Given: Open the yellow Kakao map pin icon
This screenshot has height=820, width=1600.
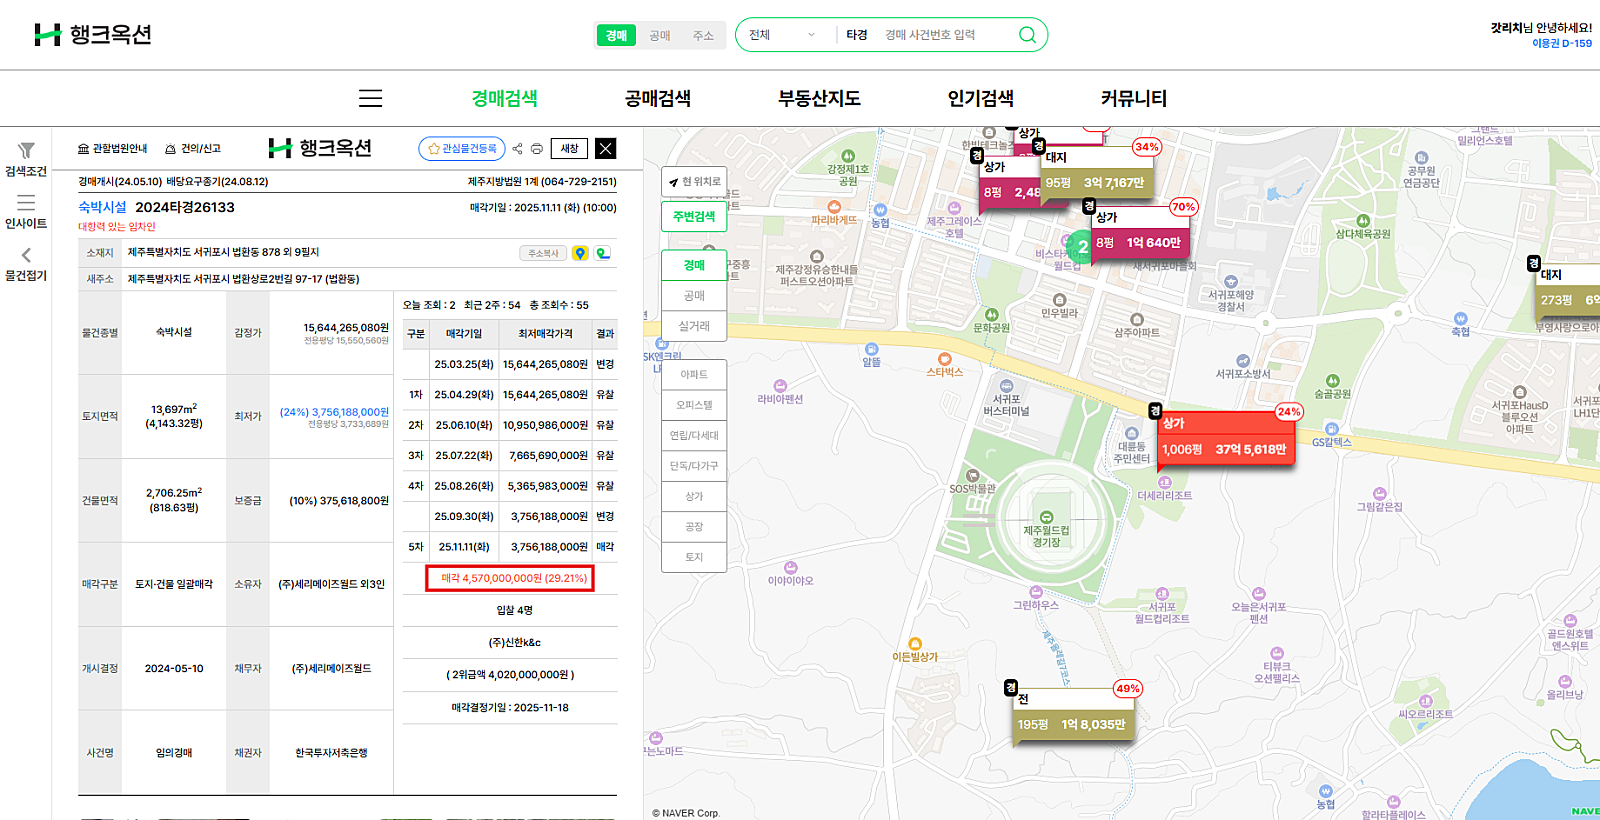Looking at the screenshot, I should click(580, 253).
